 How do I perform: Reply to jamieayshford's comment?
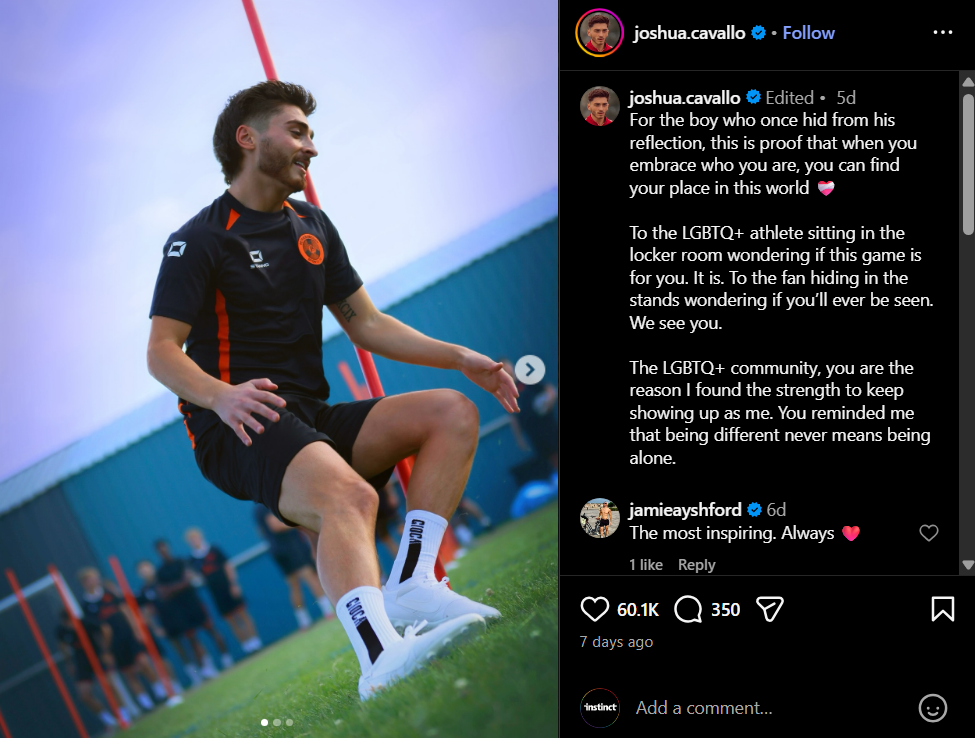(x=696, y=565)
